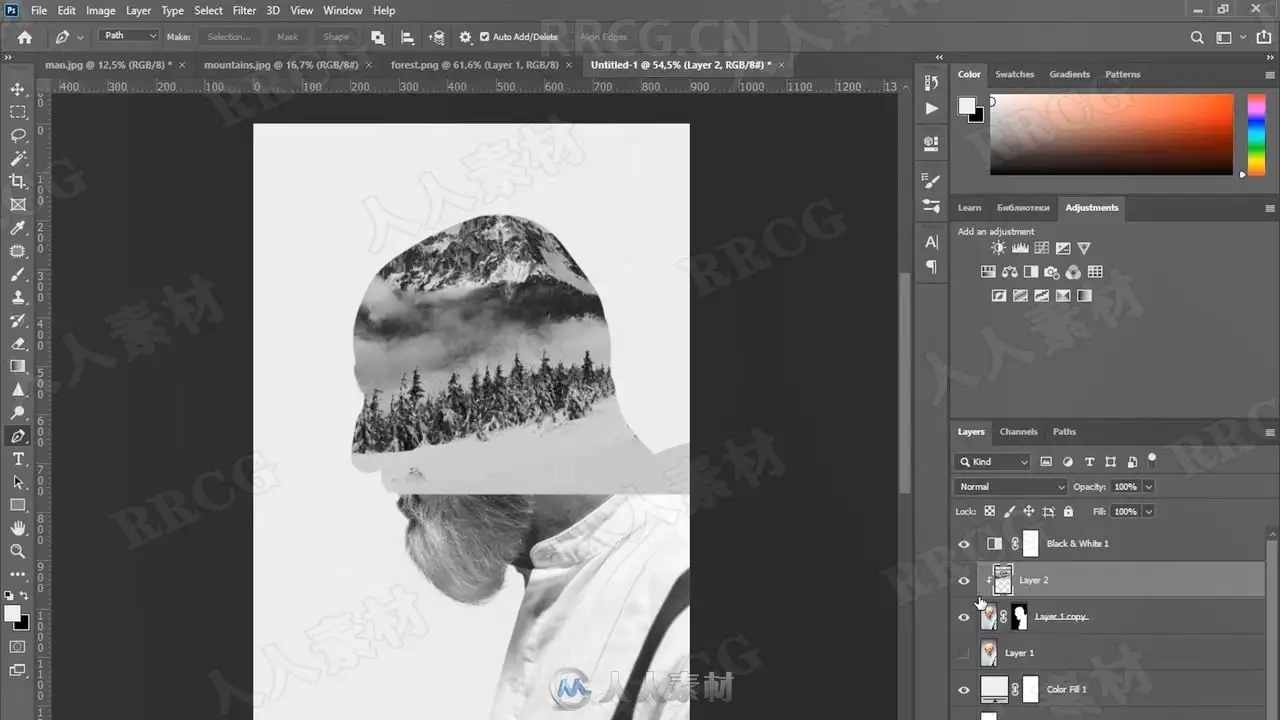Viewport: 1280px width, 720px height.
Task: Open the Kind filter dropdown
Action: pos(993,462)
